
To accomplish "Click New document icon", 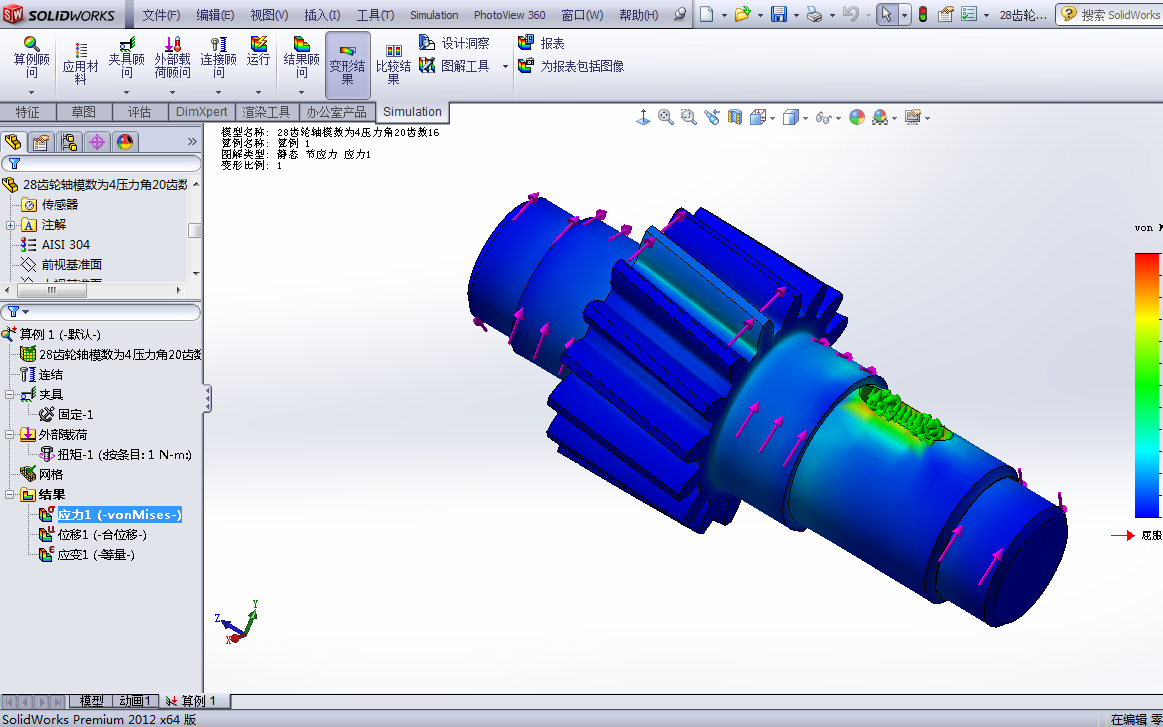I will (707, 14).
